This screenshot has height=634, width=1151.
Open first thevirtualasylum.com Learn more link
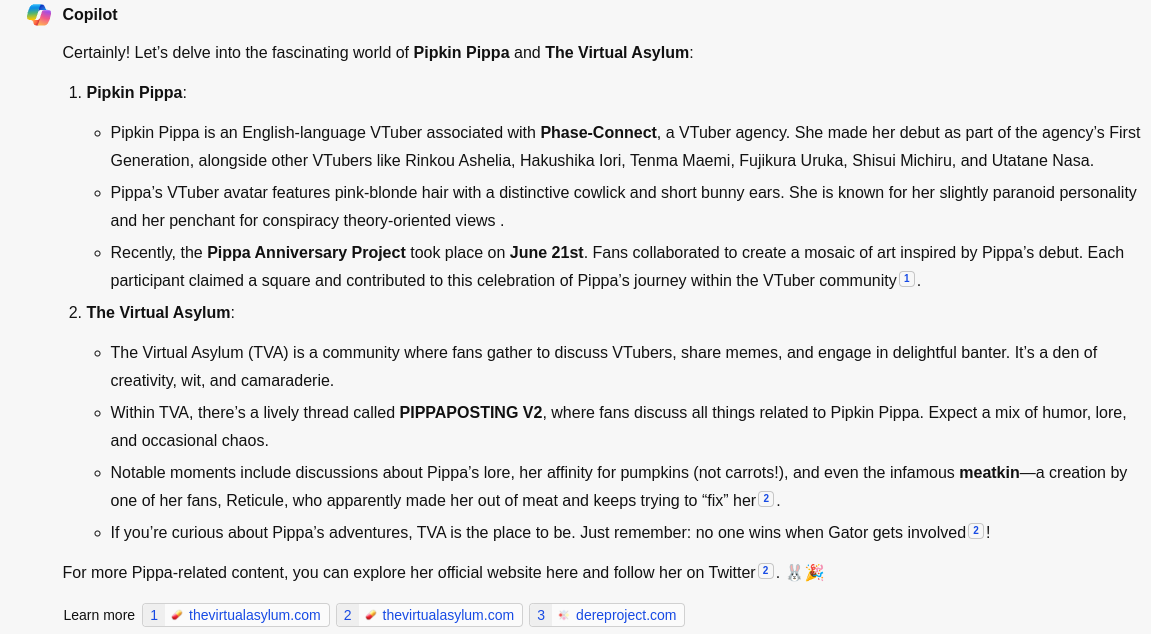pyautogui.click(x=254, y=615)
